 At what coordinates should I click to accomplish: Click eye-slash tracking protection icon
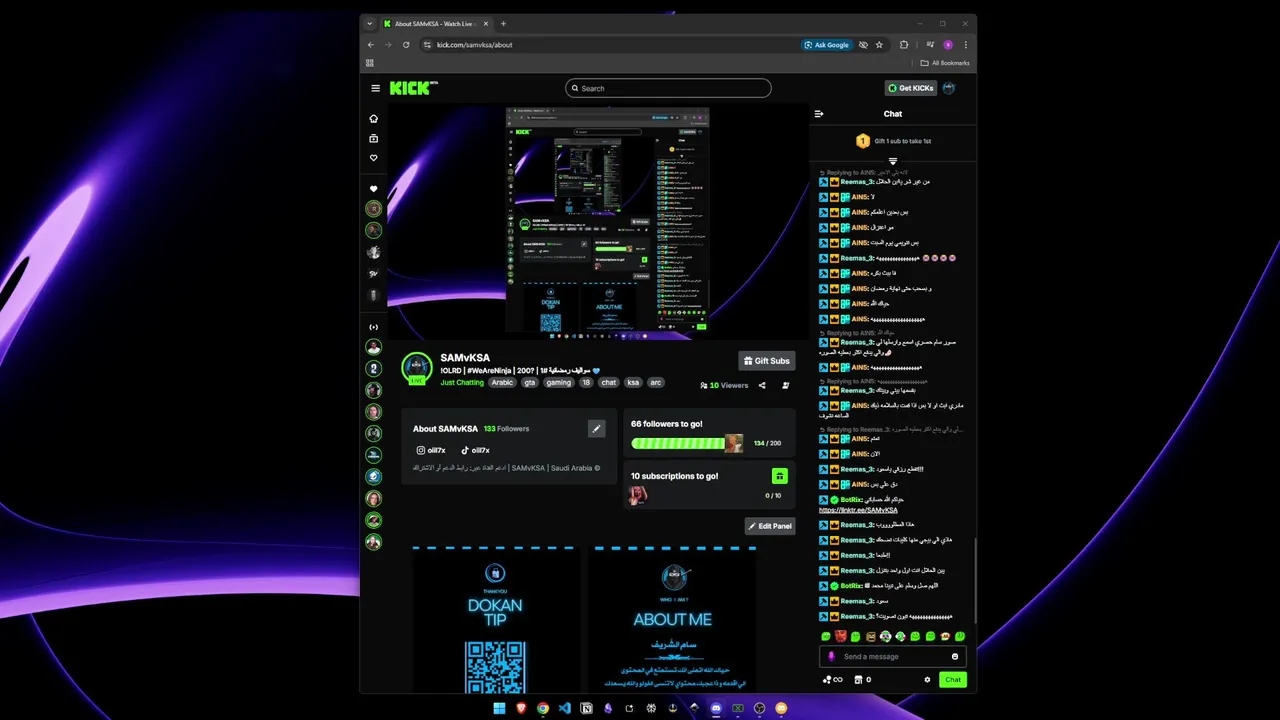point(863,45)
